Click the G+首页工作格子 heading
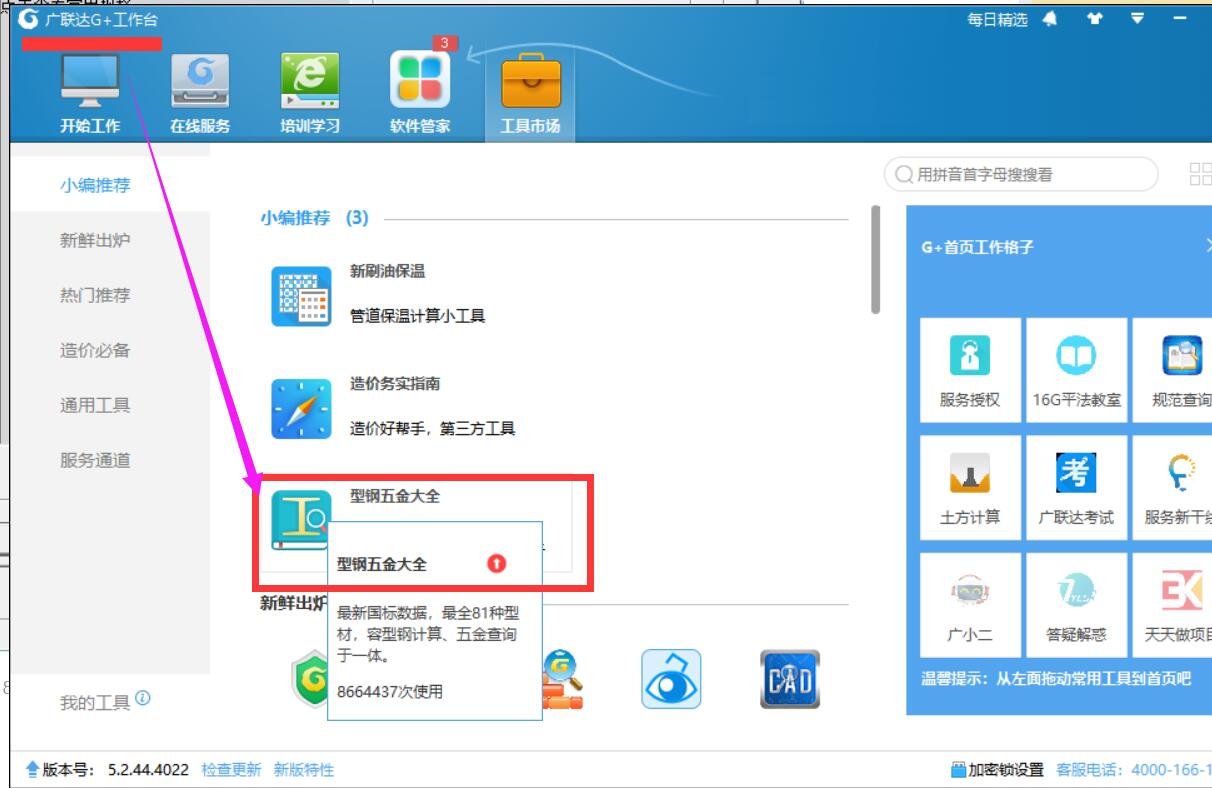The width and height of the screenshot is (1212, 788). (977, 247)
